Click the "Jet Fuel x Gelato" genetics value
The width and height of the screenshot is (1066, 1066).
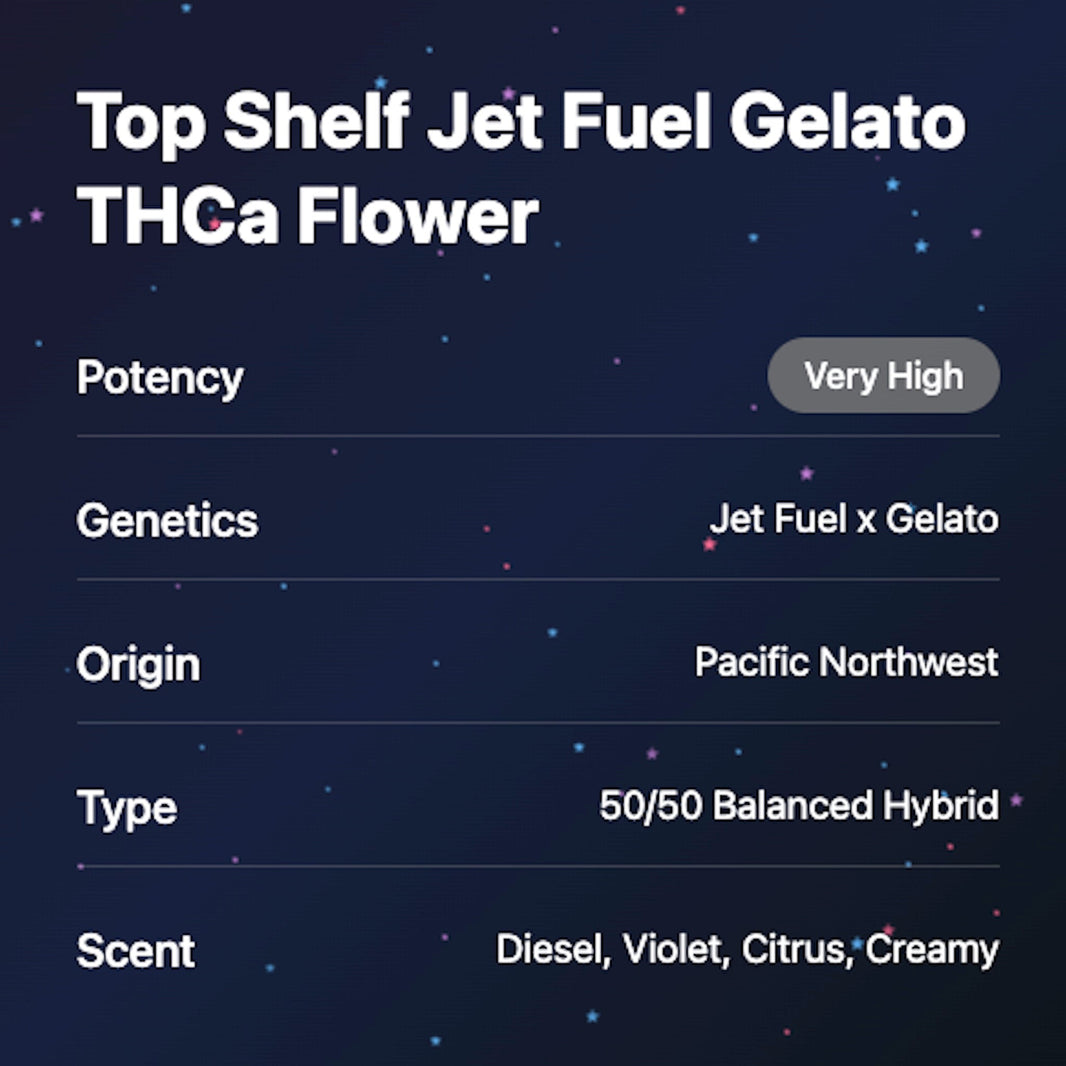pos(853,519)
